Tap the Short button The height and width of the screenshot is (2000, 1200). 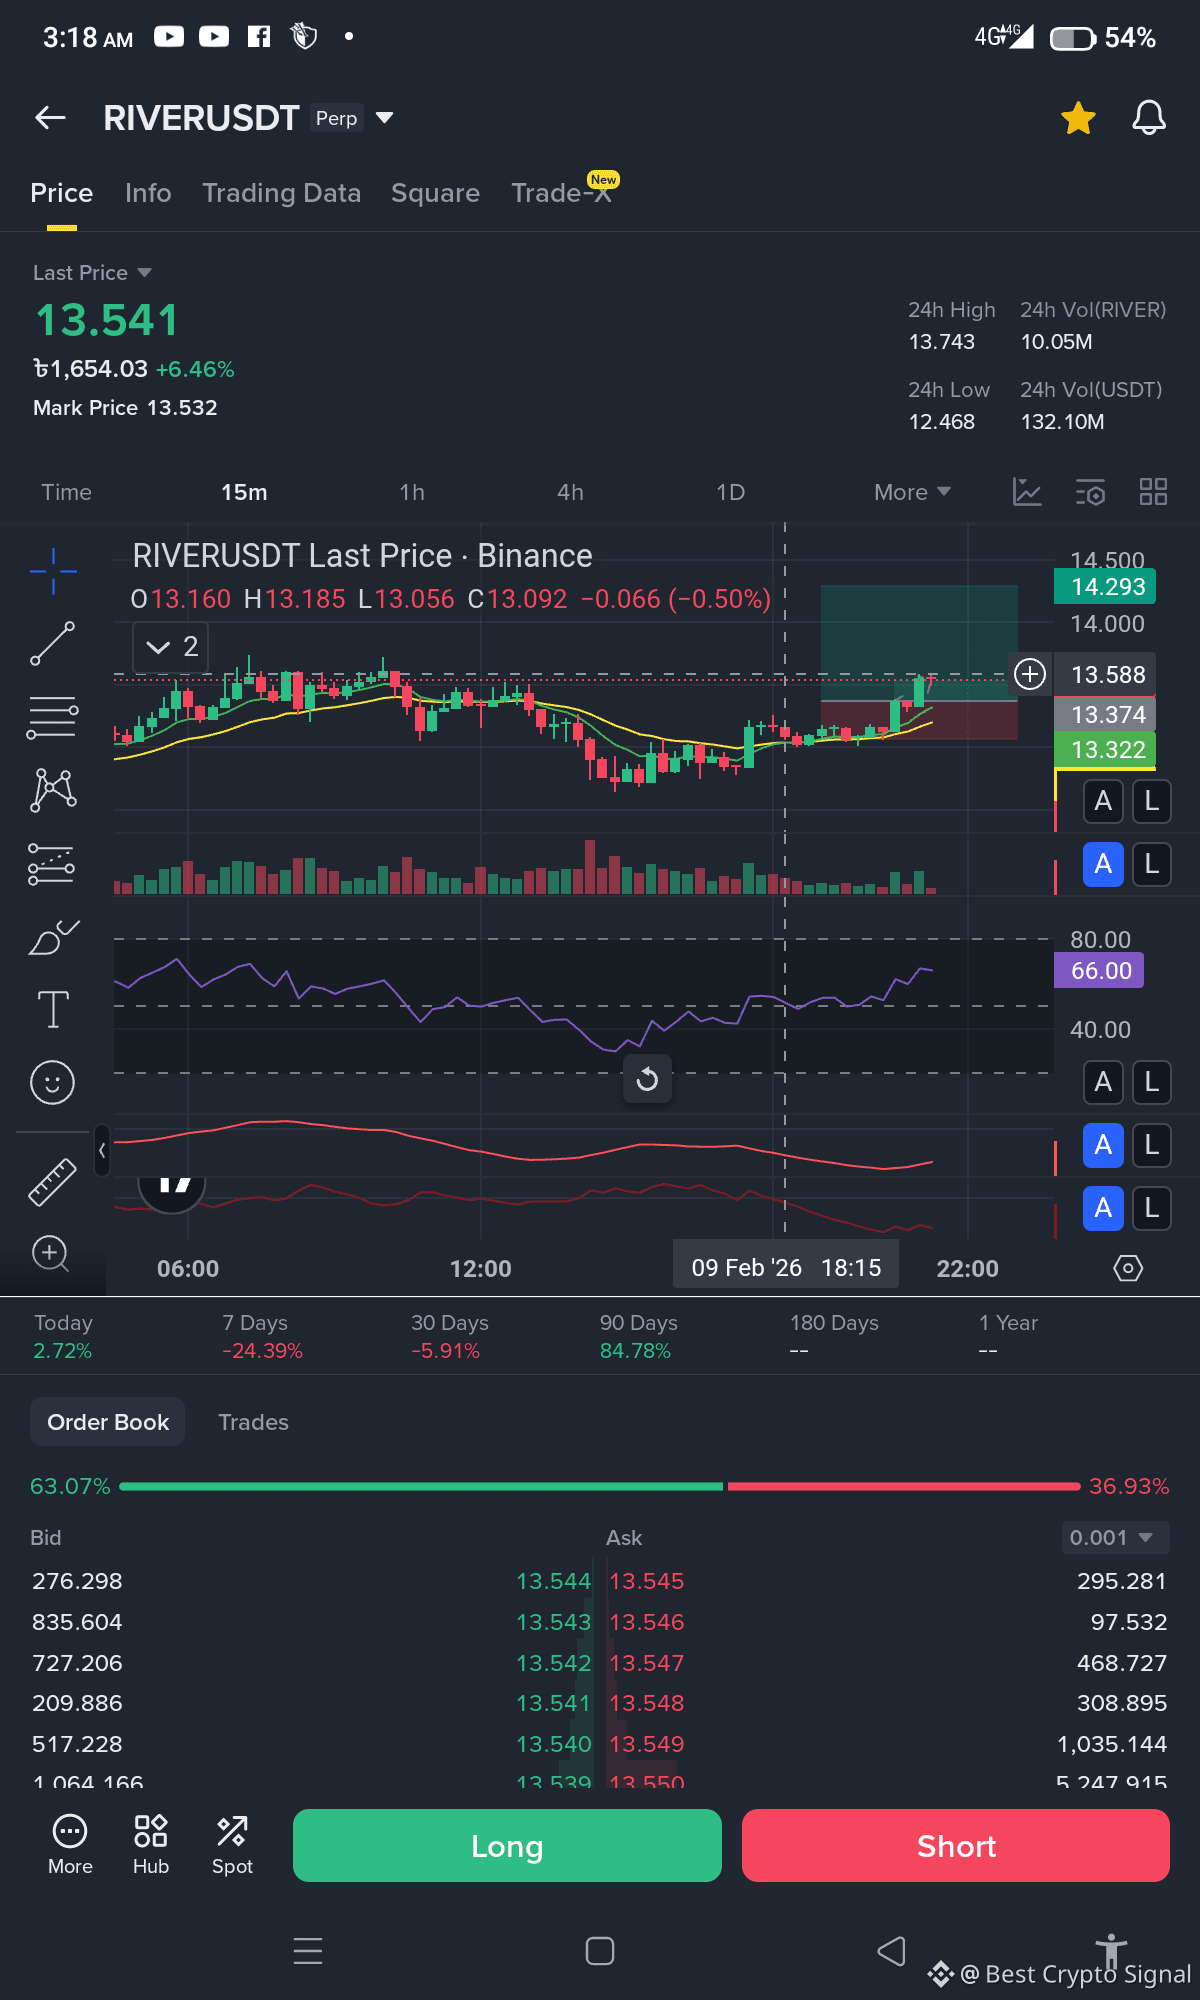click(956, 1846)
